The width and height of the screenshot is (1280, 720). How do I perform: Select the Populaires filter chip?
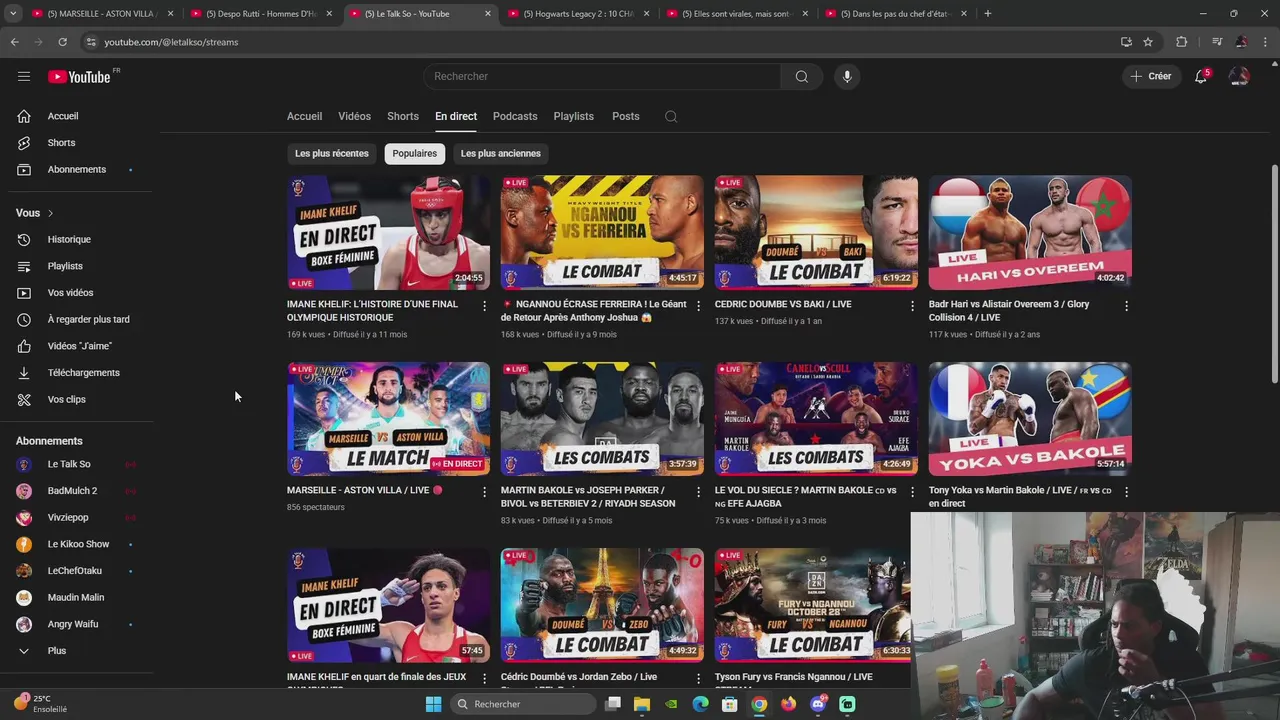pos(415,153)
